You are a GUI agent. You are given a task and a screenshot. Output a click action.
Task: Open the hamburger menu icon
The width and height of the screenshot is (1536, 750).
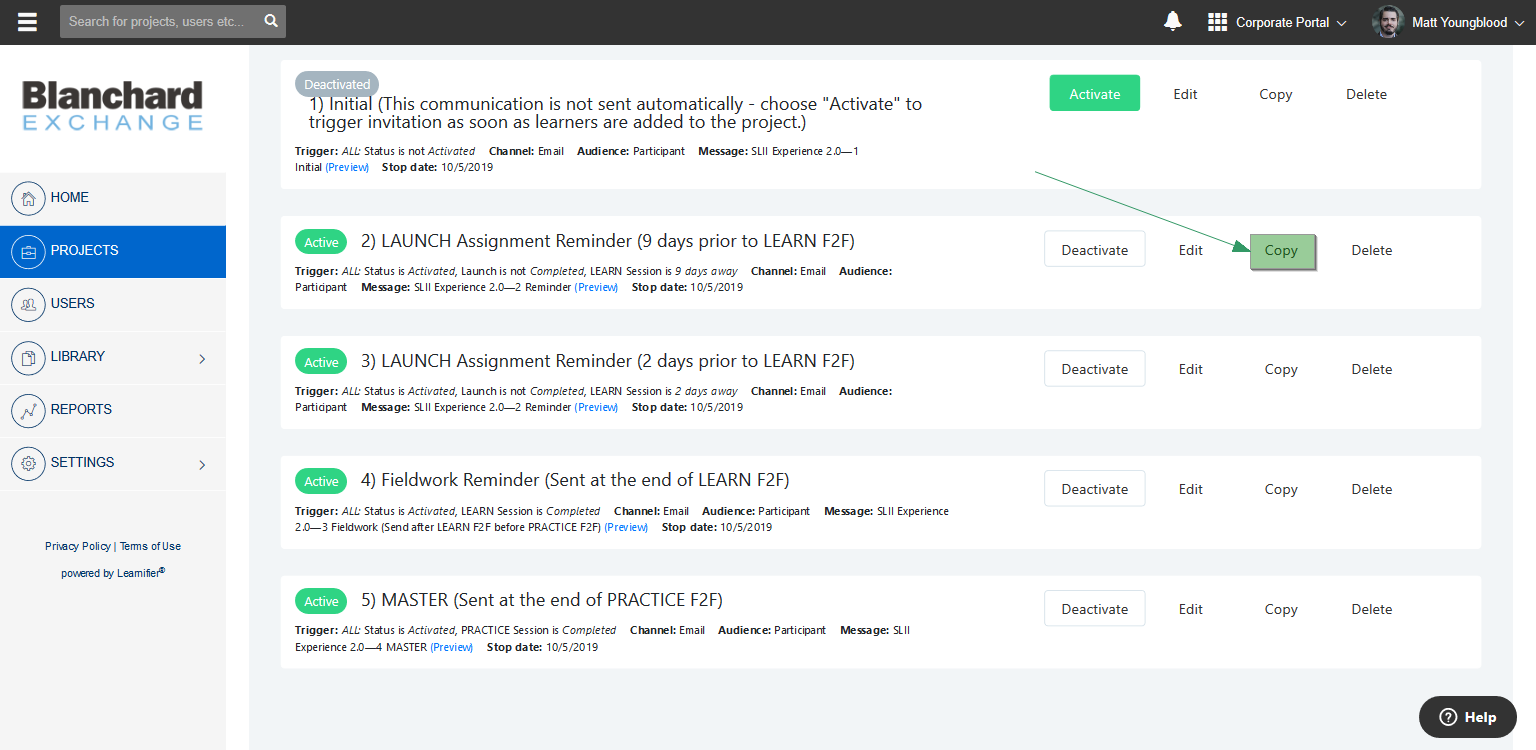(27, 22)
